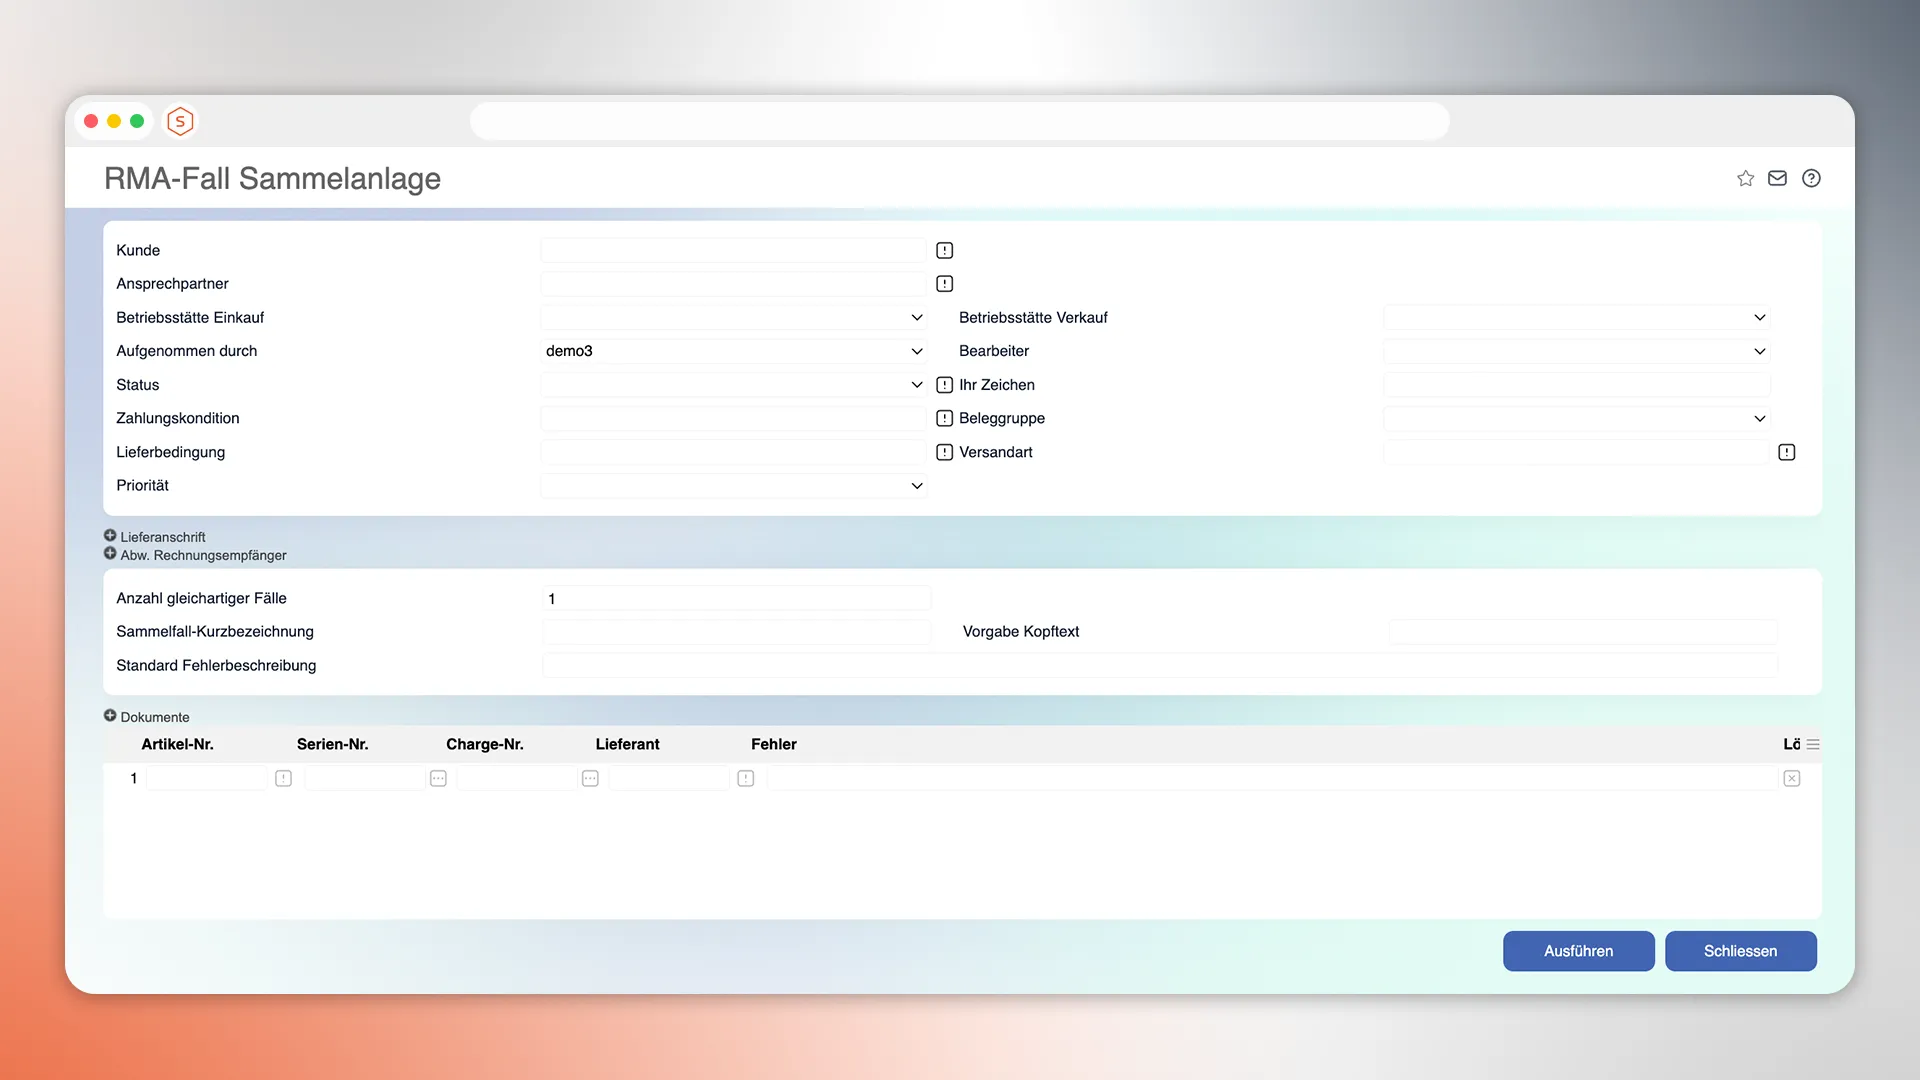Open lookup icon next to Ansprechpartner field
Viewport: 1920px width, 1080px height.
(x=944, y=284)
